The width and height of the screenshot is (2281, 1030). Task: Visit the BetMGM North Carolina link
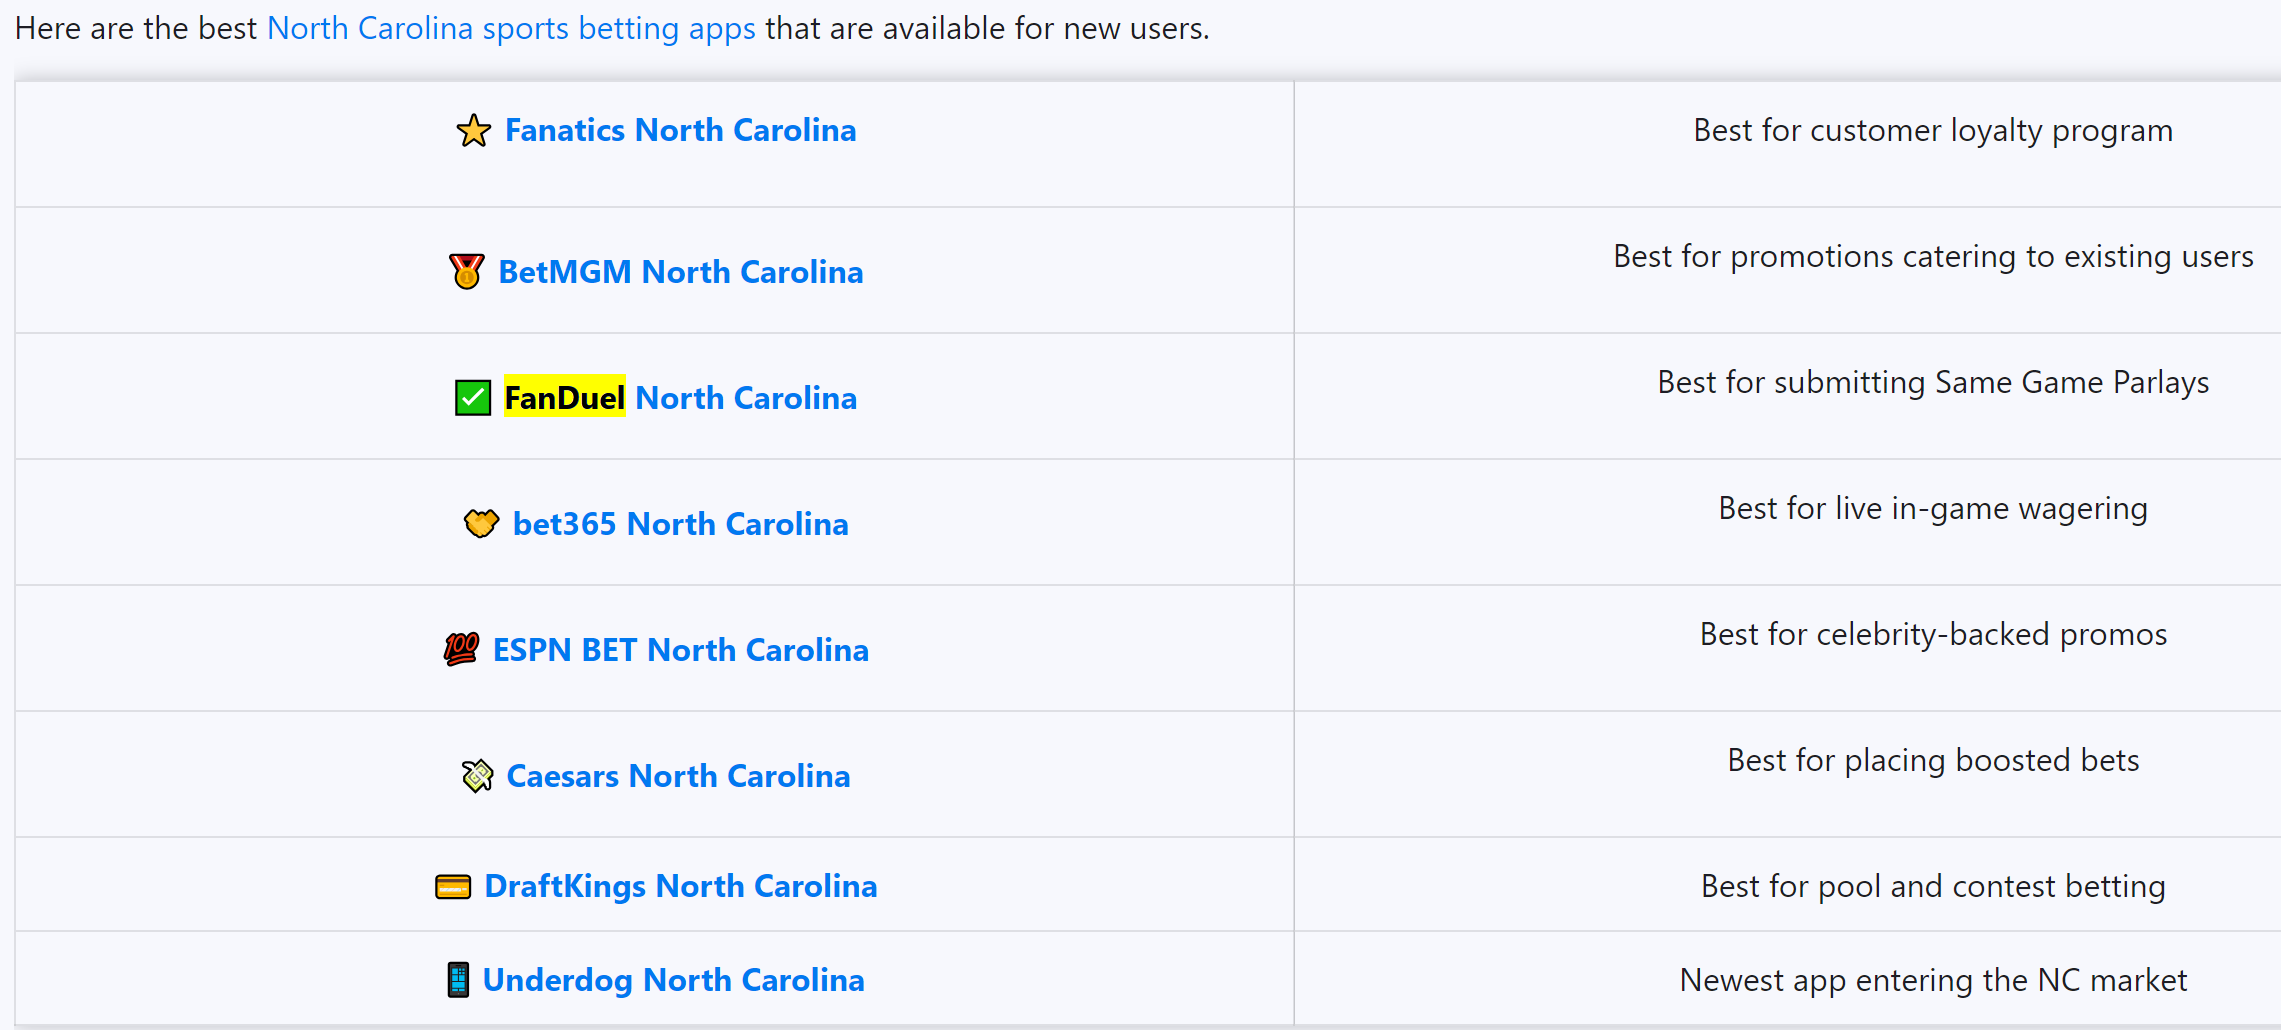pos(680,272)
